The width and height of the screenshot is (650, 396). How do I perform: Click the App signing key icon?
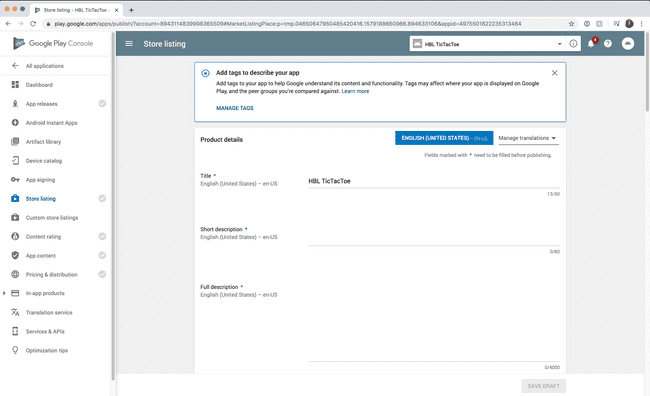(15, 180)
